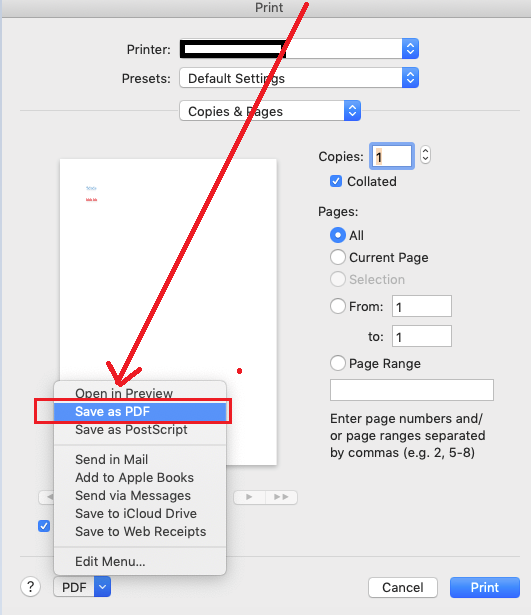531x615 pixels.
Task: Choose the Page Range radio option
Action: [x=338, y=363]
